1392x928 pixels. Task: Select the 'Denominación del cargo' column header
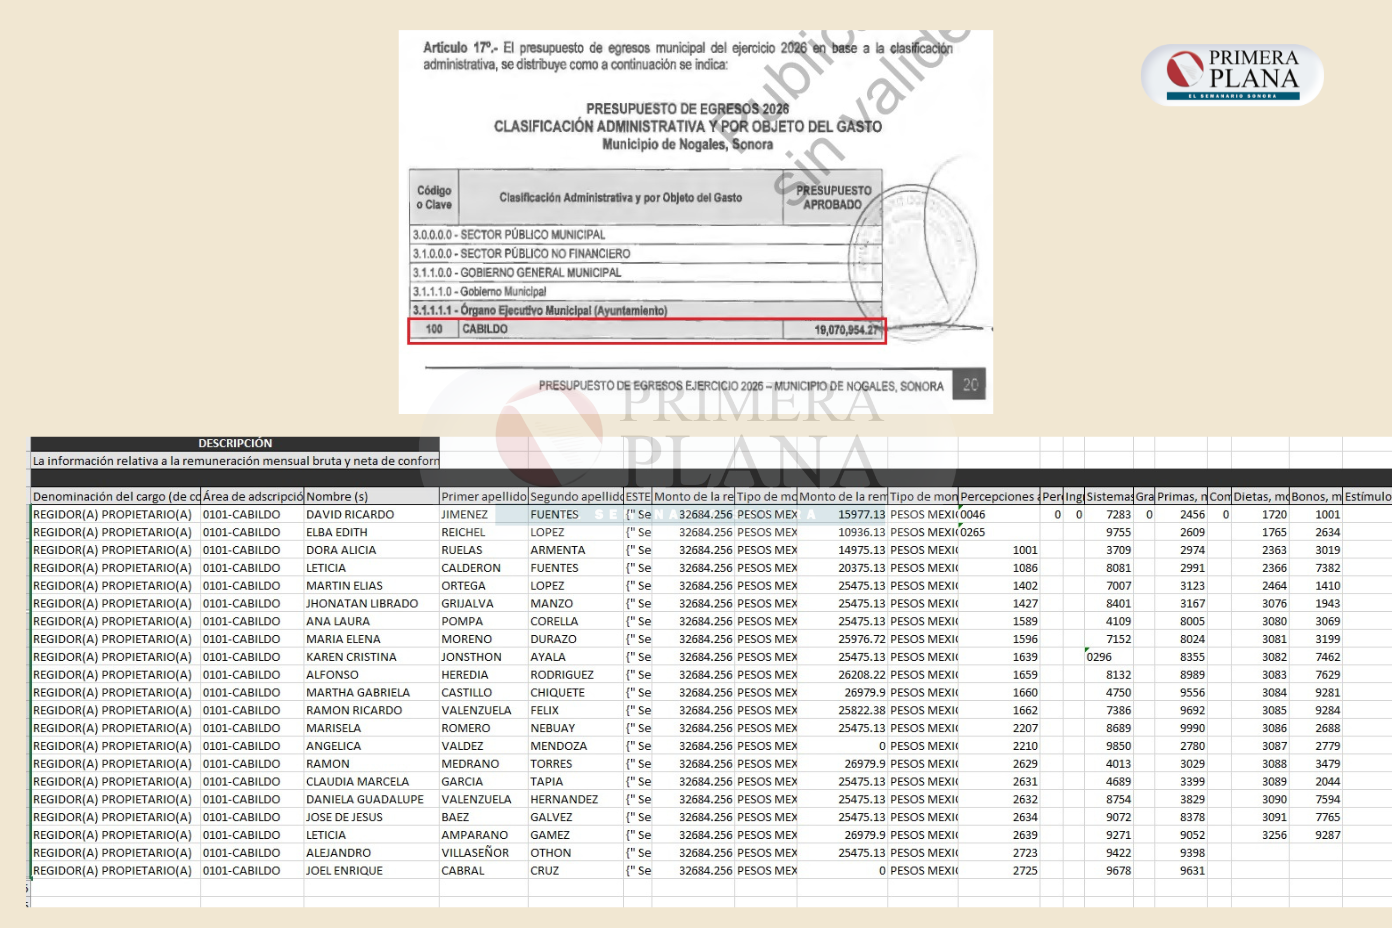(115, 496)
